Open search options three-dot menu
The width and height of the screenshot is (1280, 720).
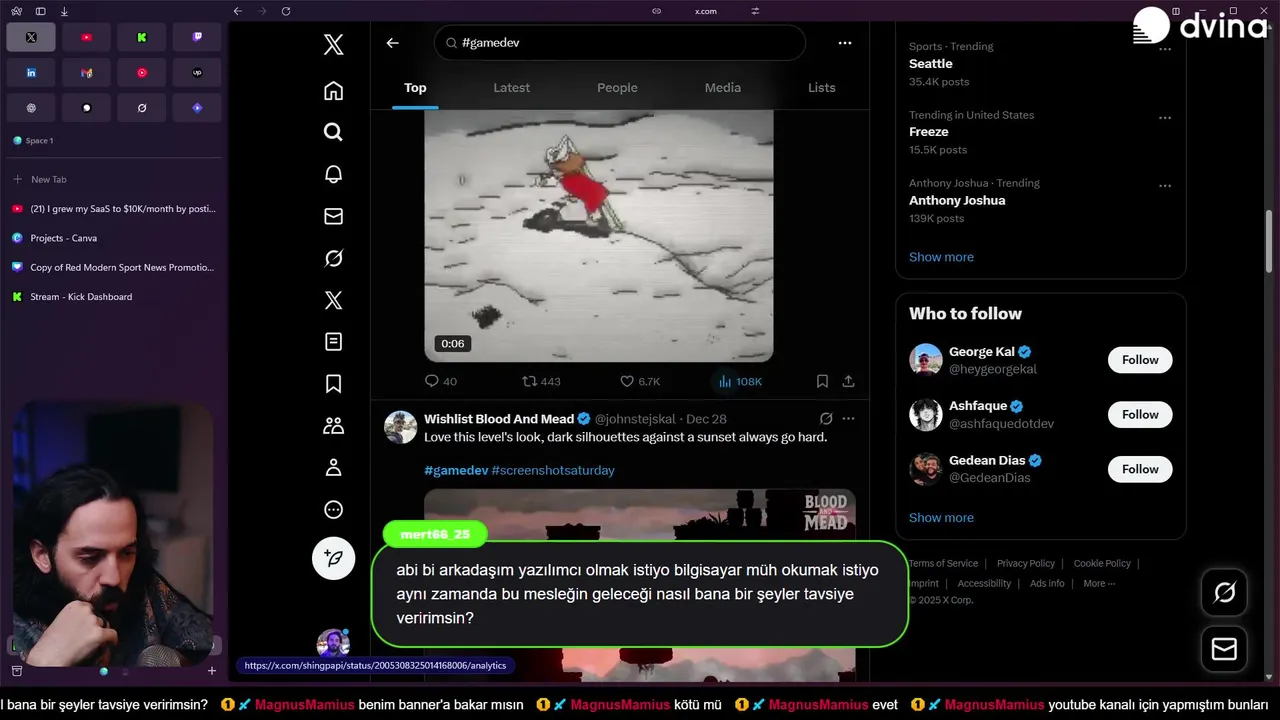pyautogui.click(x=845, y=43)
